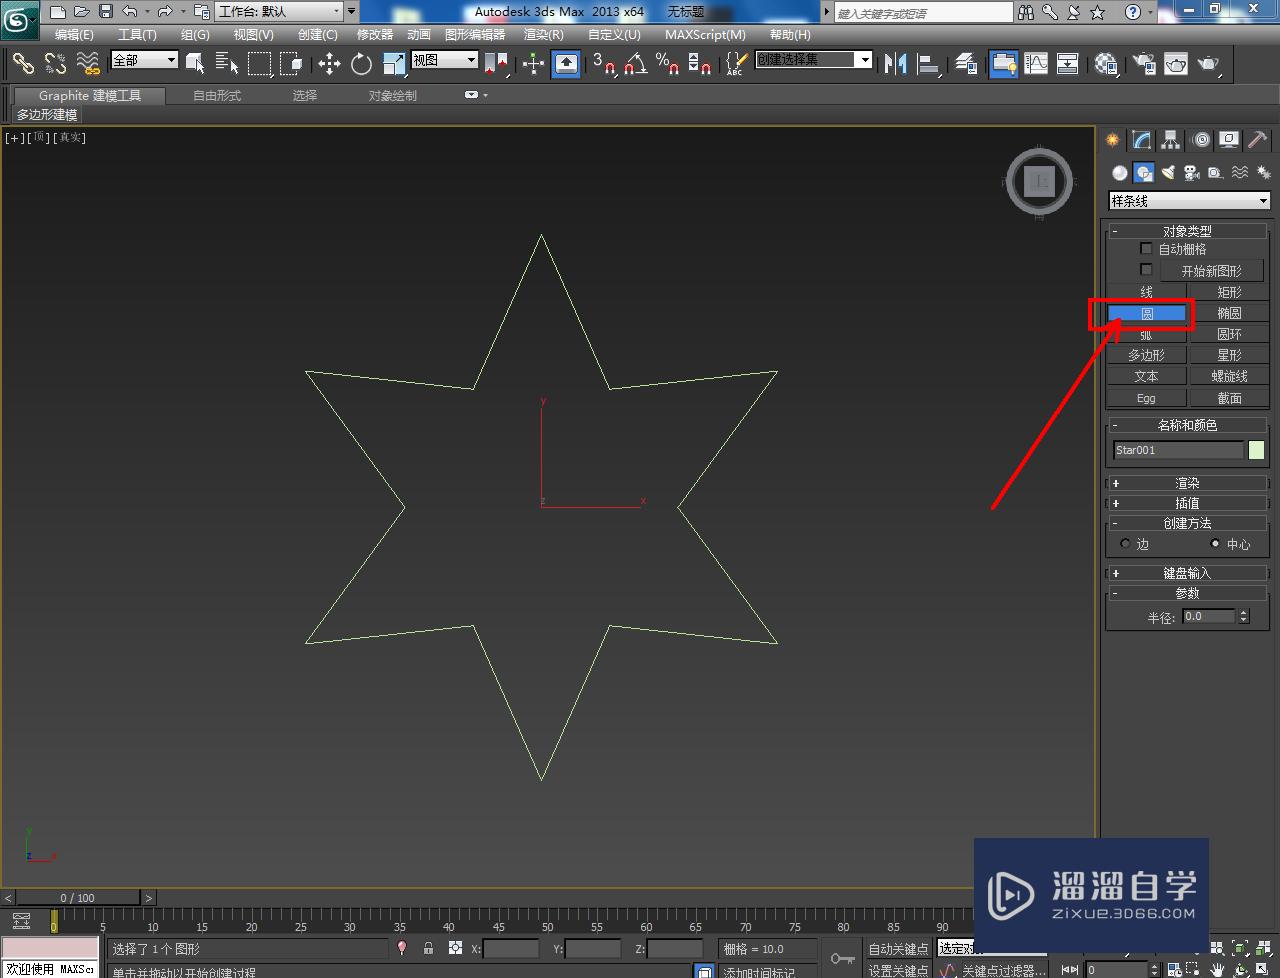The height and width of the screenshot is (978, 1280).
Task: Open the Hierarchy panel tab
Action: pyautogui.click(x=1170, y=140)
